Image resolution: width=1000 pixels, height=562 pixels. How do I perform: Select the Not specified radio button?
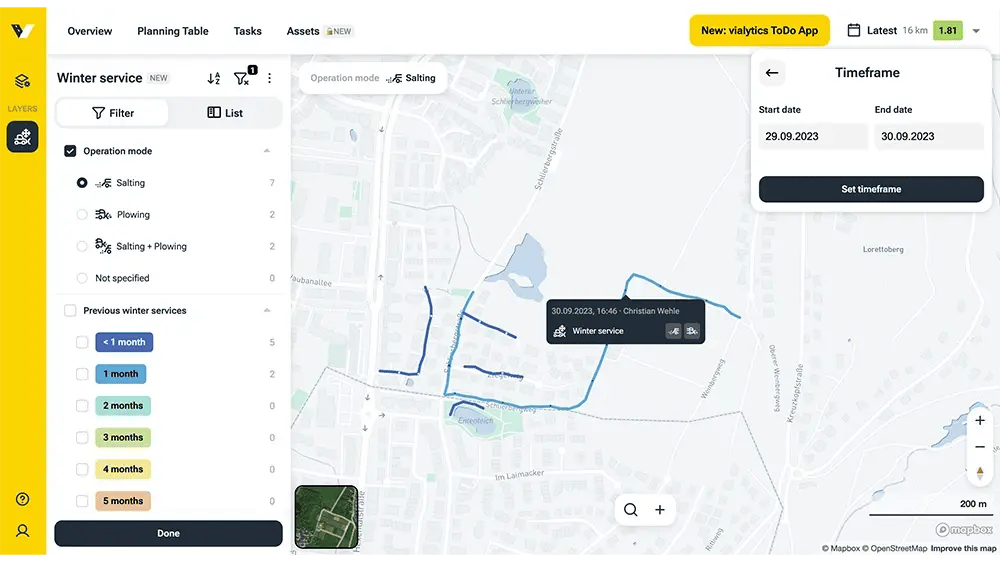pyautogui.click(x=82, y=278)
